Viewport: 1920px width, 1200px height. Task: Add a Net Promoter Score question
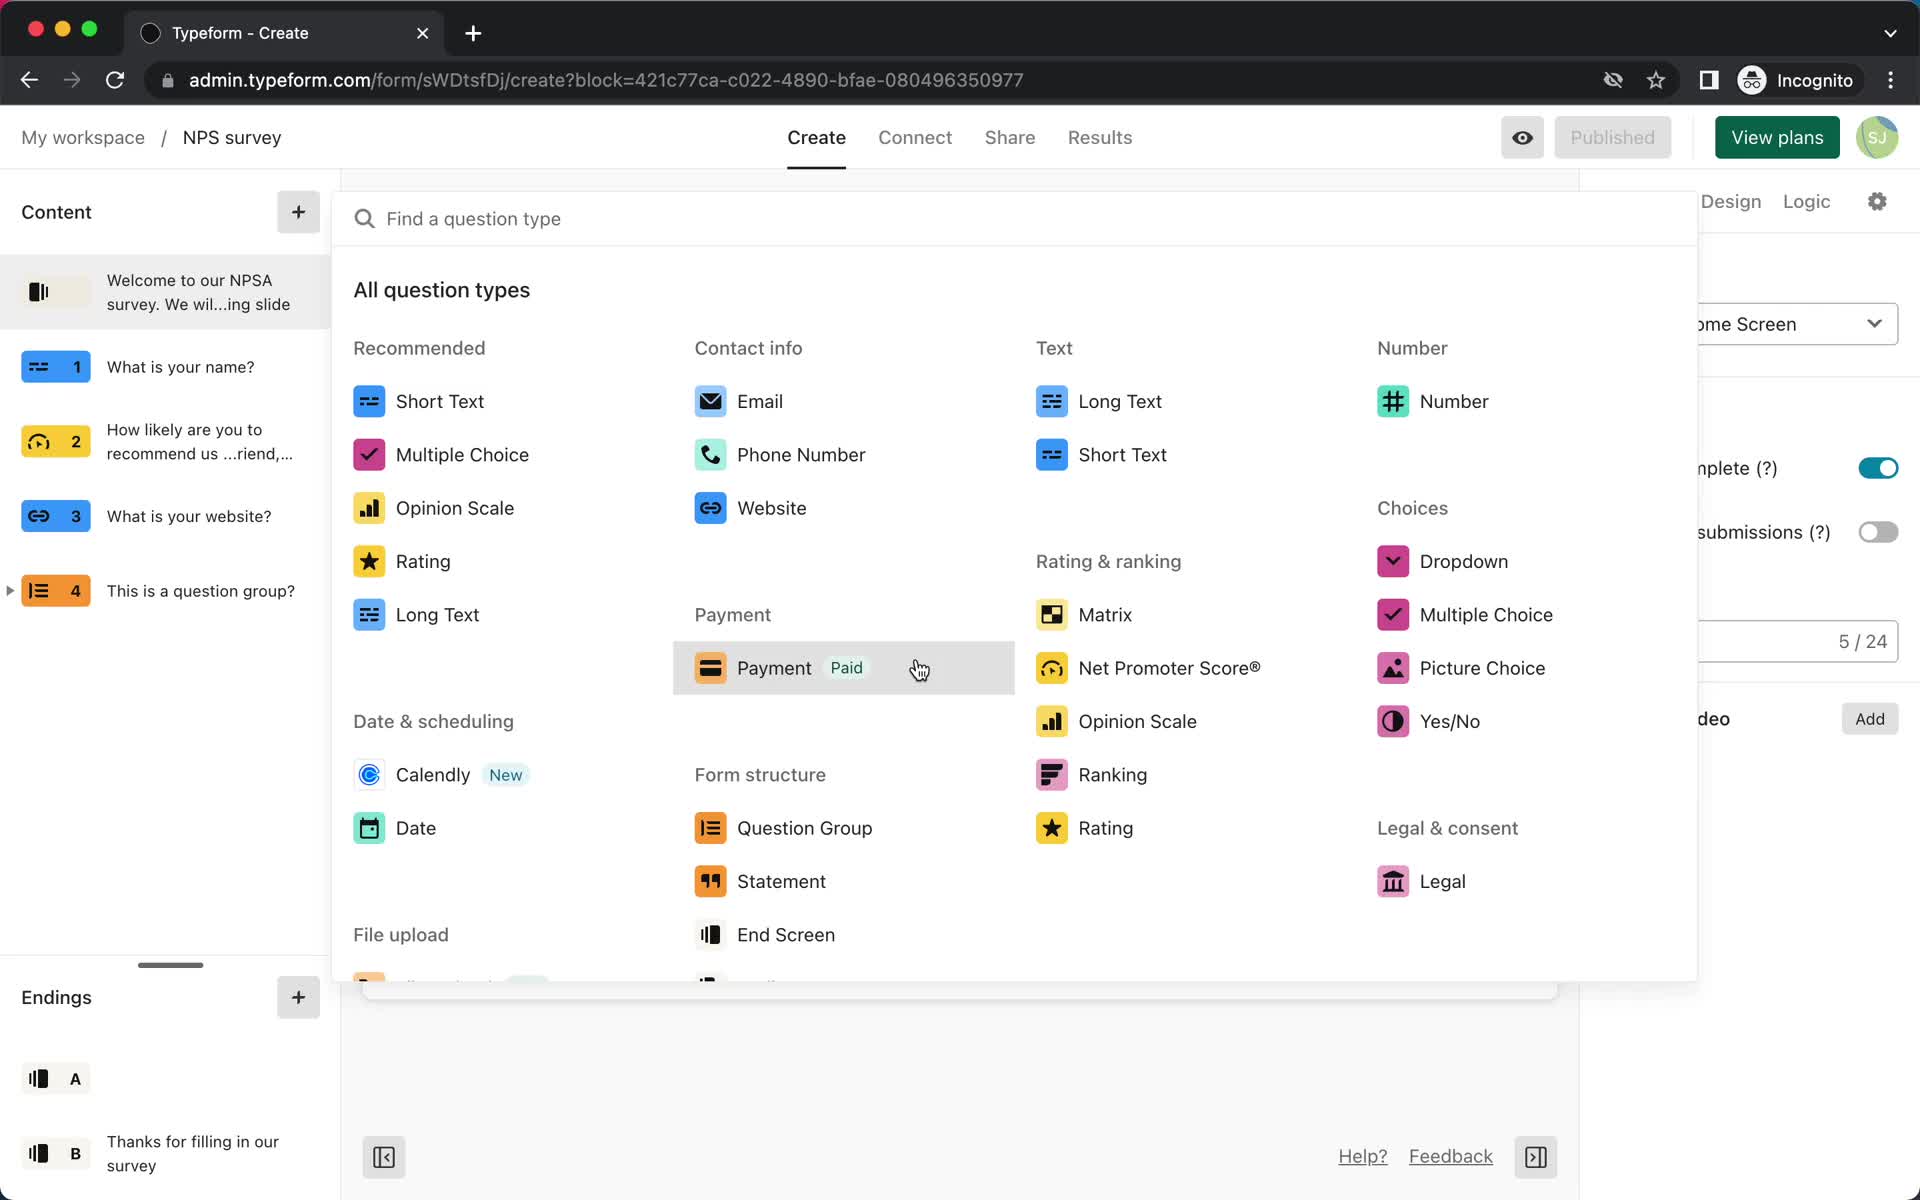click(1148, 668)
